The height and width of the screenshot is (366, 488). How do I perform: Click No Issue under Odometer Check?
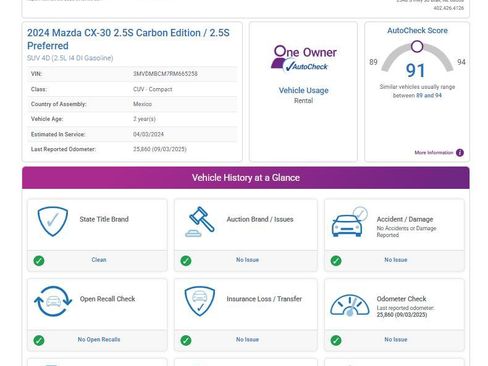click(396, 339)
